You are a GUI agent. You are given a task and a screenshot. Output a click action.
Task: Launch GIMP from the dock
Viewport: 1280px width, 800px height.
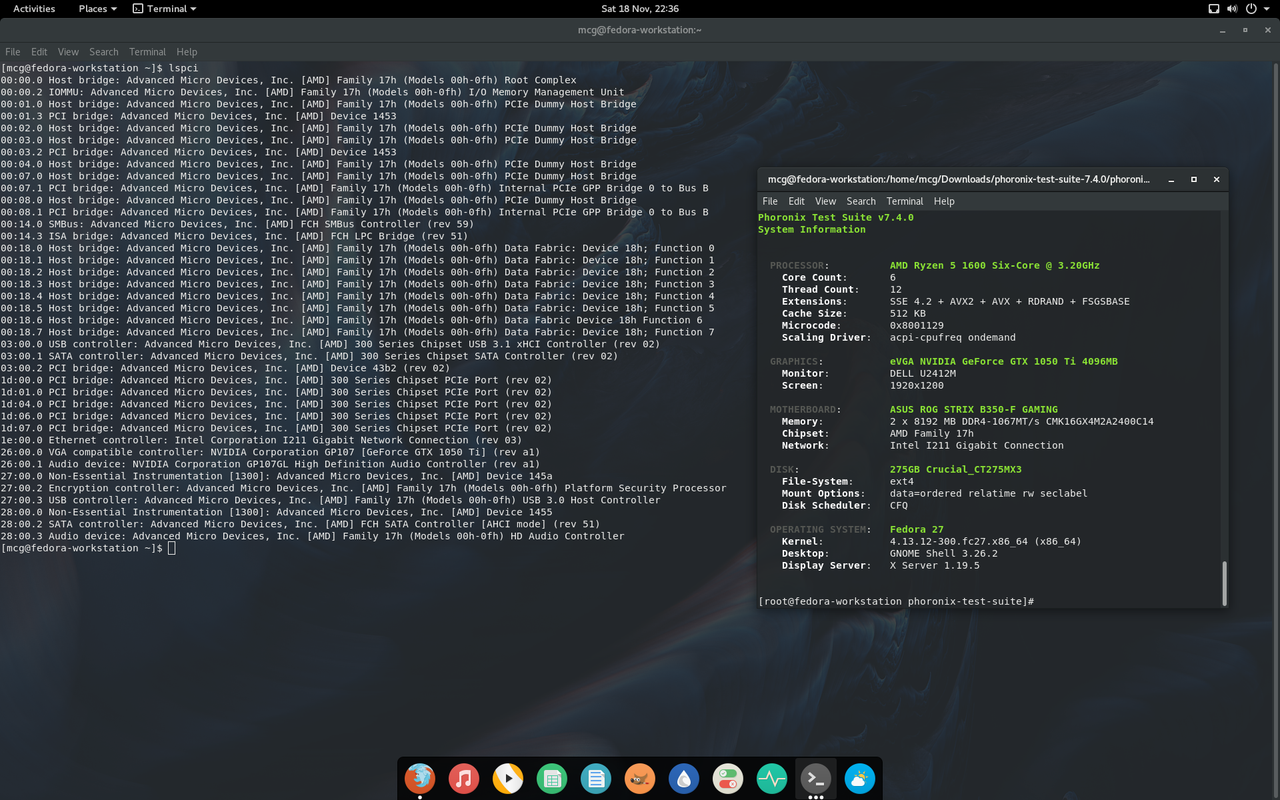pos(640,779)
